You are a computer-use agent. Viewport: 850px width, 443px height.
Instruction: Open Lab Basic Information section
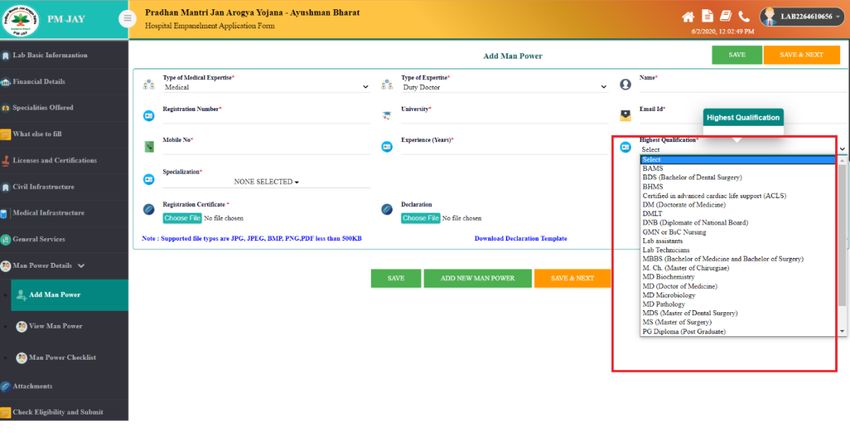click(64, 55)
